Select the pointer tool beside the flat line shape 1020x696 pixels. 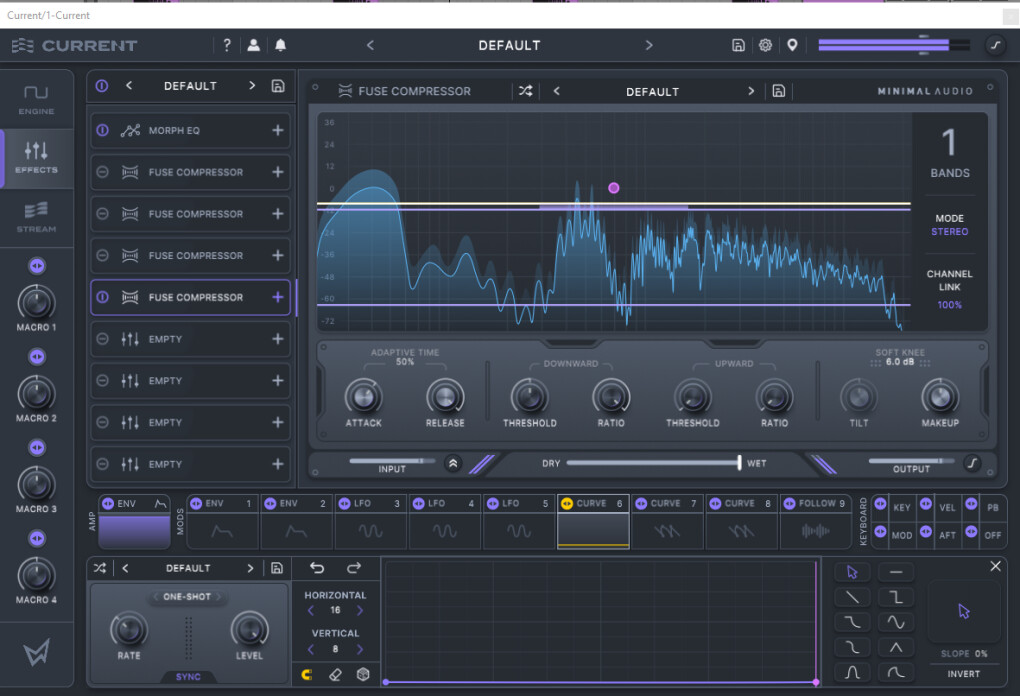point(852,572)
